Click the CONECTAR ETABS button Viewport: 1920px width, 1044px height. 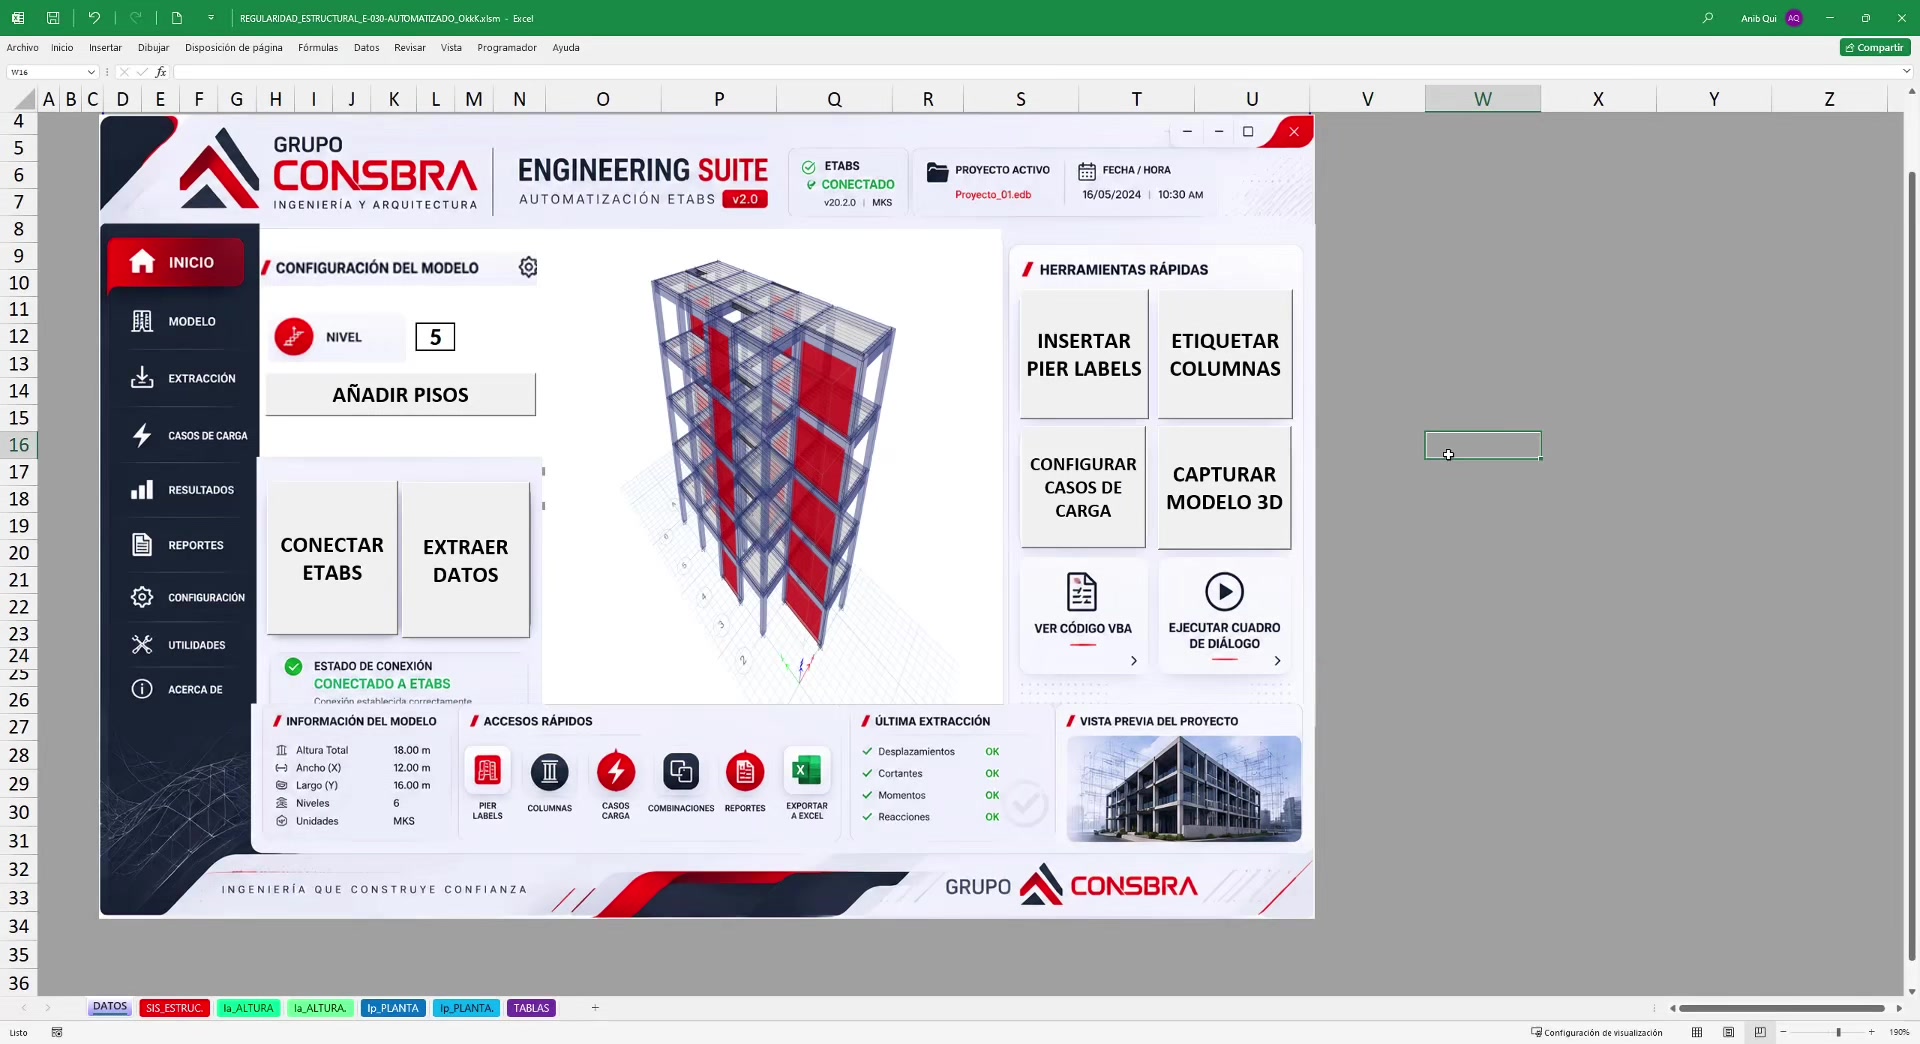332,559
